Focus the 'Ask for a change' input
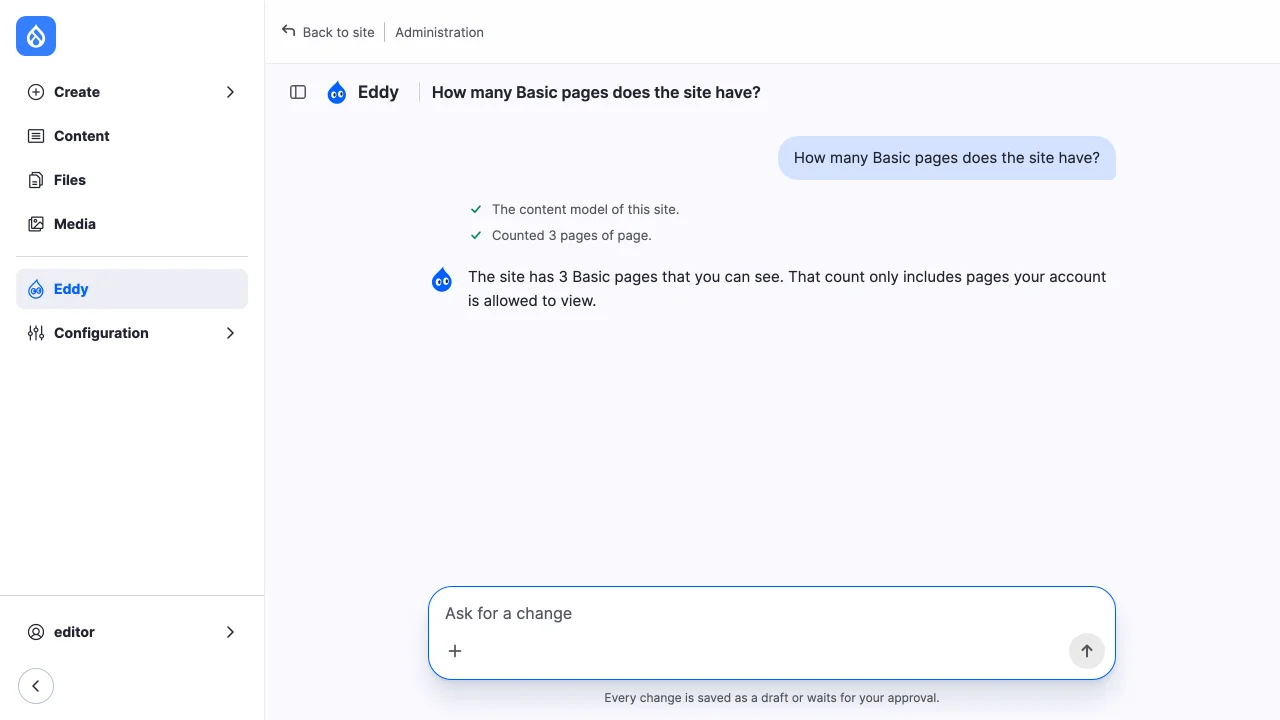The width and height of the screenshot is (1280, 720). pos(772,613)
